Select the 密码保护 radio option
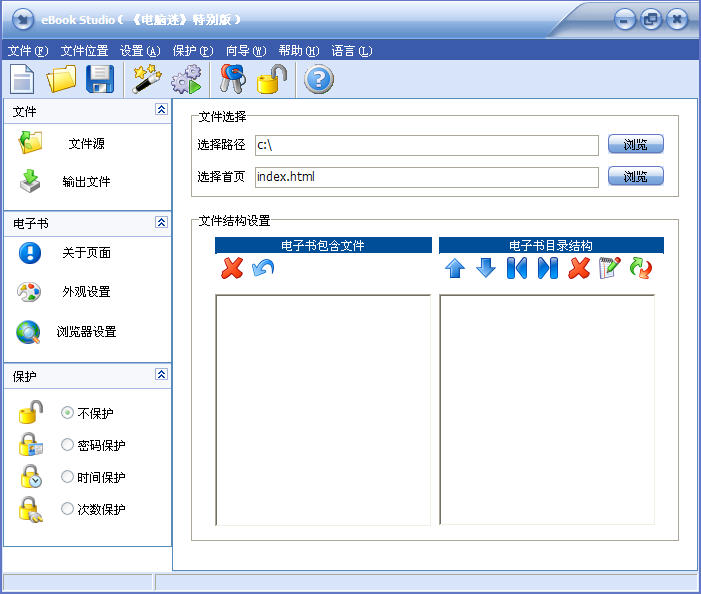 pyautogui.click(x=67, y=445)
